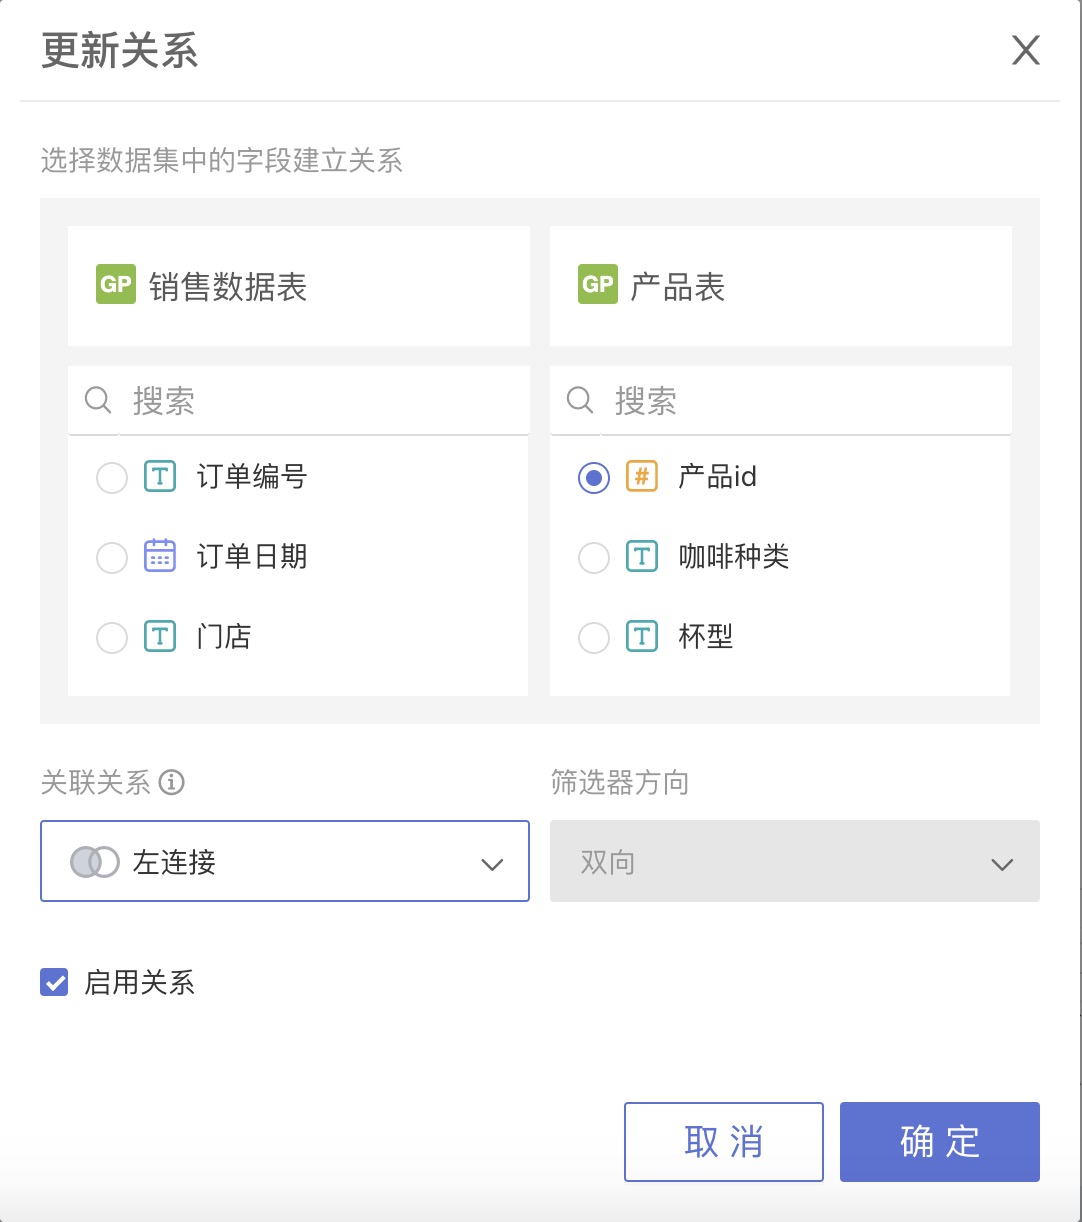Click the 确定 button

(x=940, y=1142)
